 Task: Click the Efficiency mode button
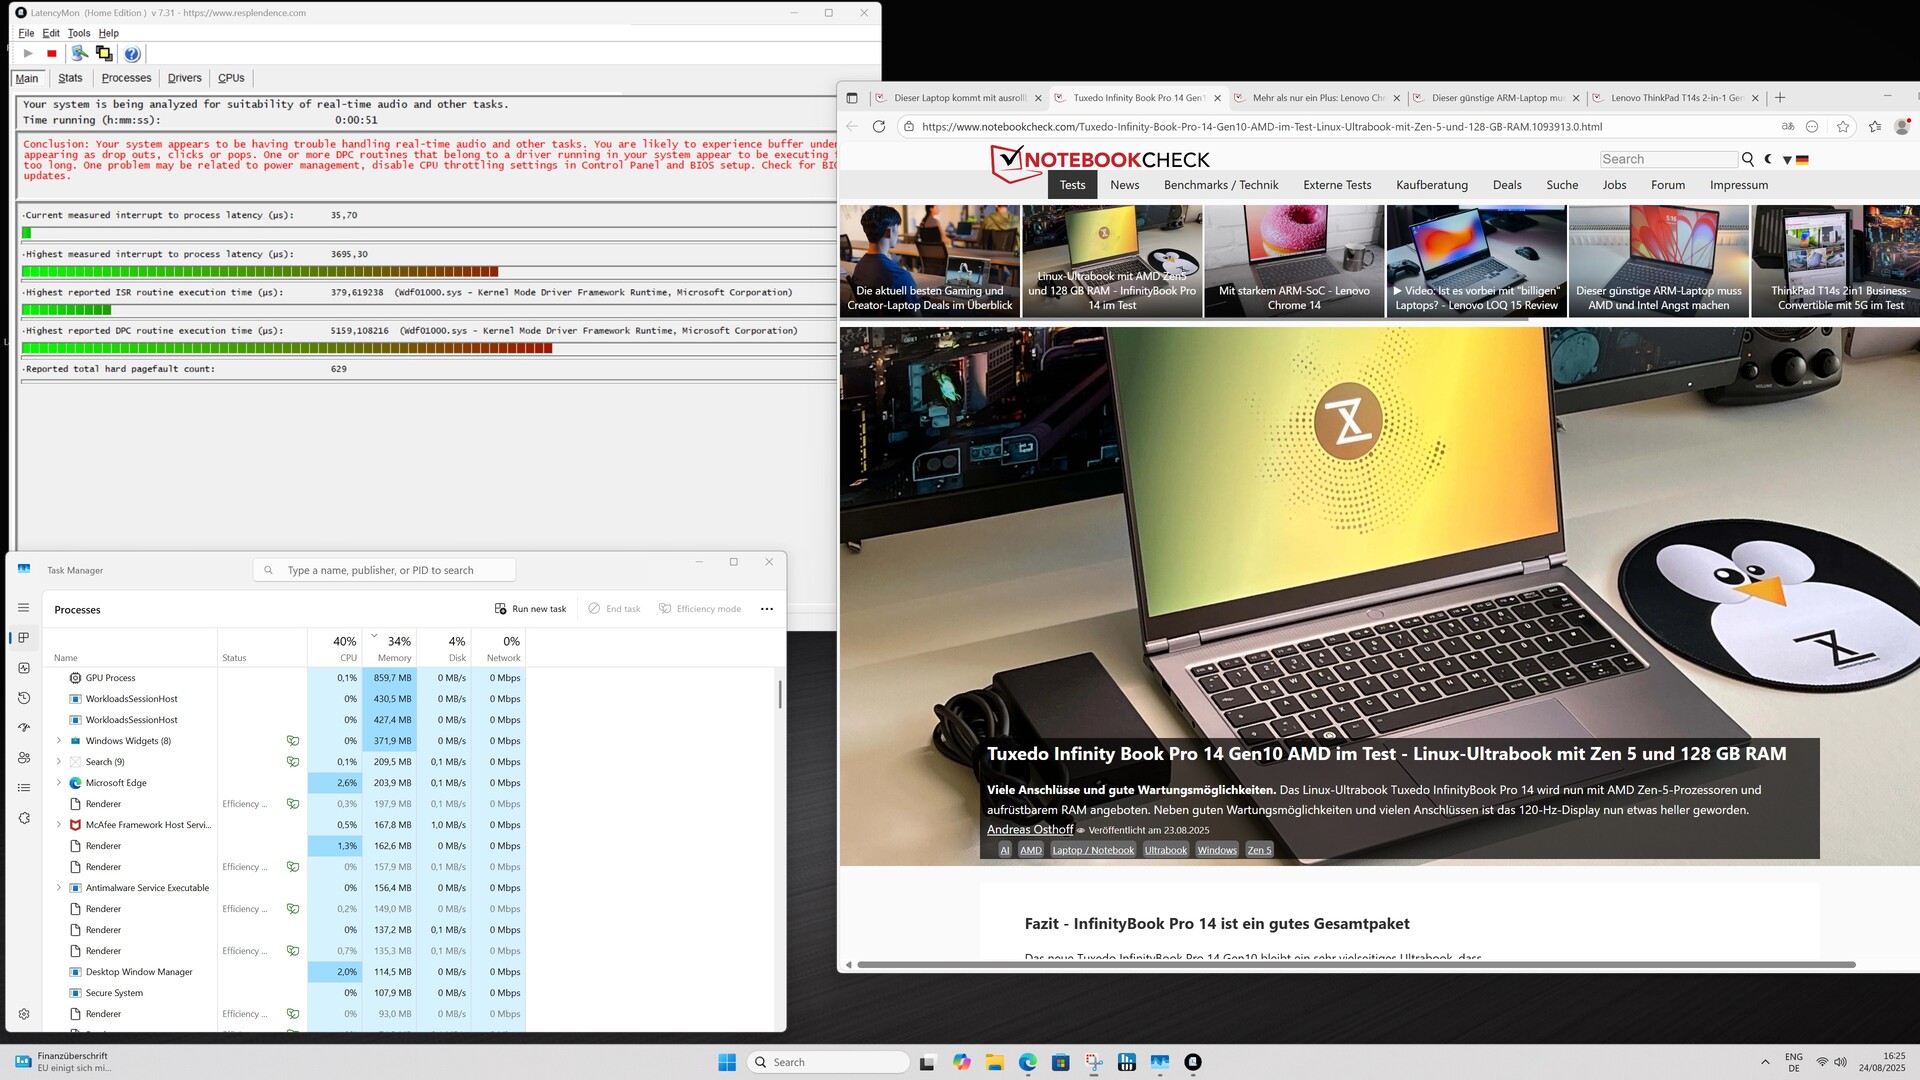(x=700, y=609)
